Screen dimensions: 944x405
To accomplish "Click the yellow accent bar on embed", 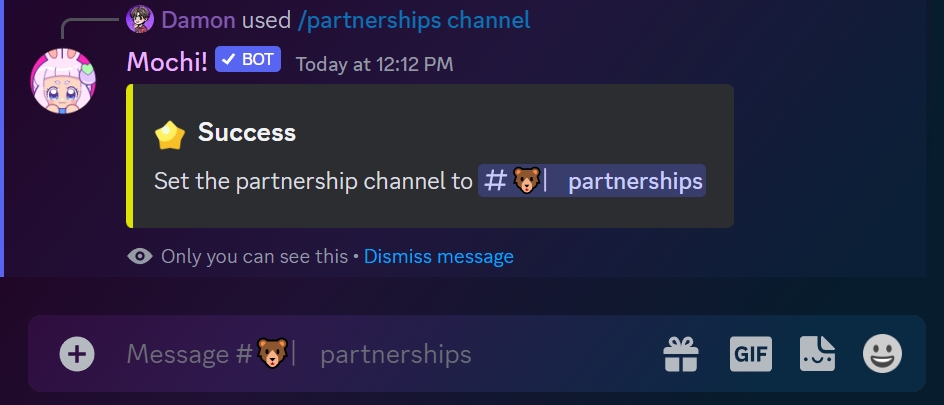I will [x=129, y=156].
